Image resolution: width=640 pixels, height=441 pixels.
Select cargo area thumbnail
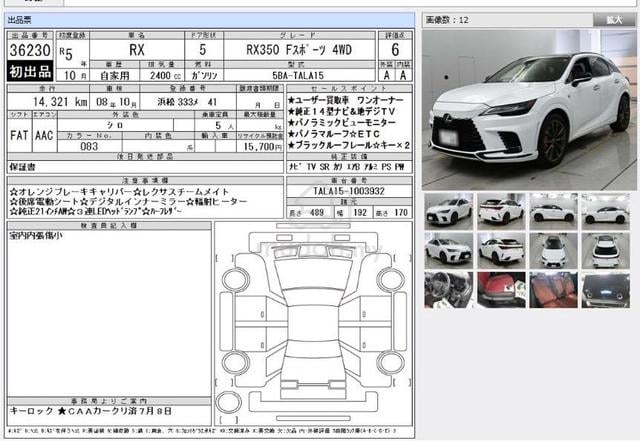point(606,290)
